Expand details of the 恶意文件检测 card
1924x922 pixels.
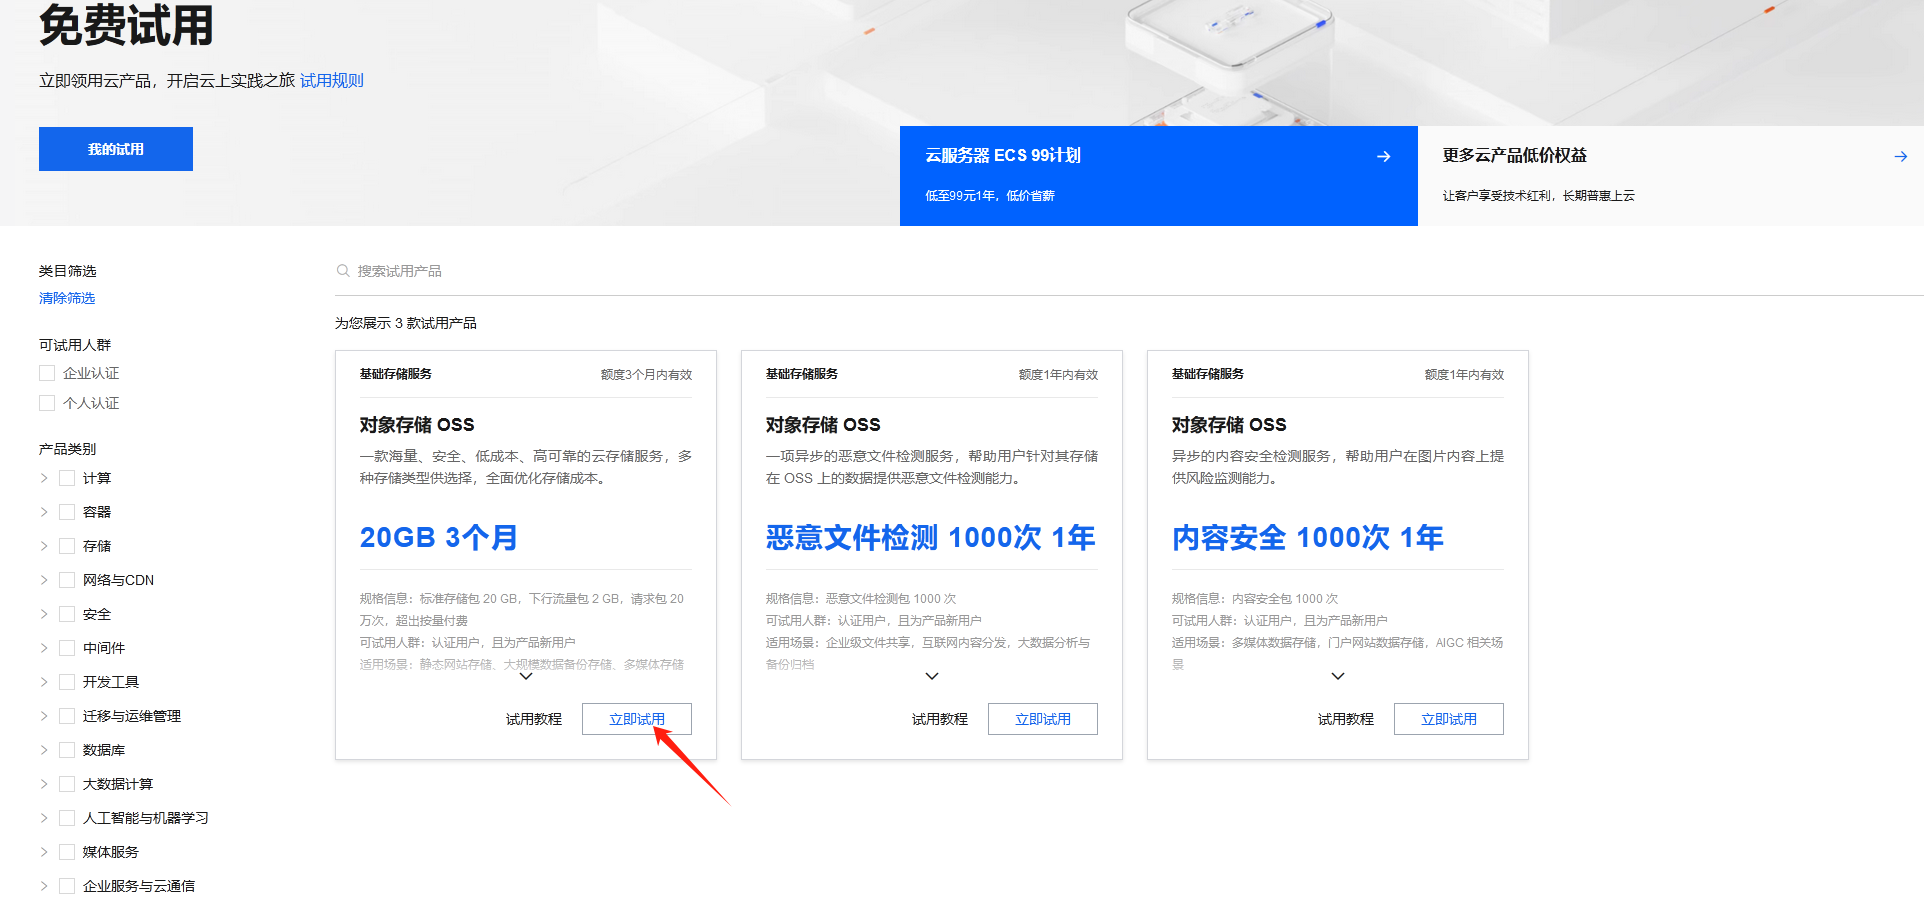click(932, 677)
